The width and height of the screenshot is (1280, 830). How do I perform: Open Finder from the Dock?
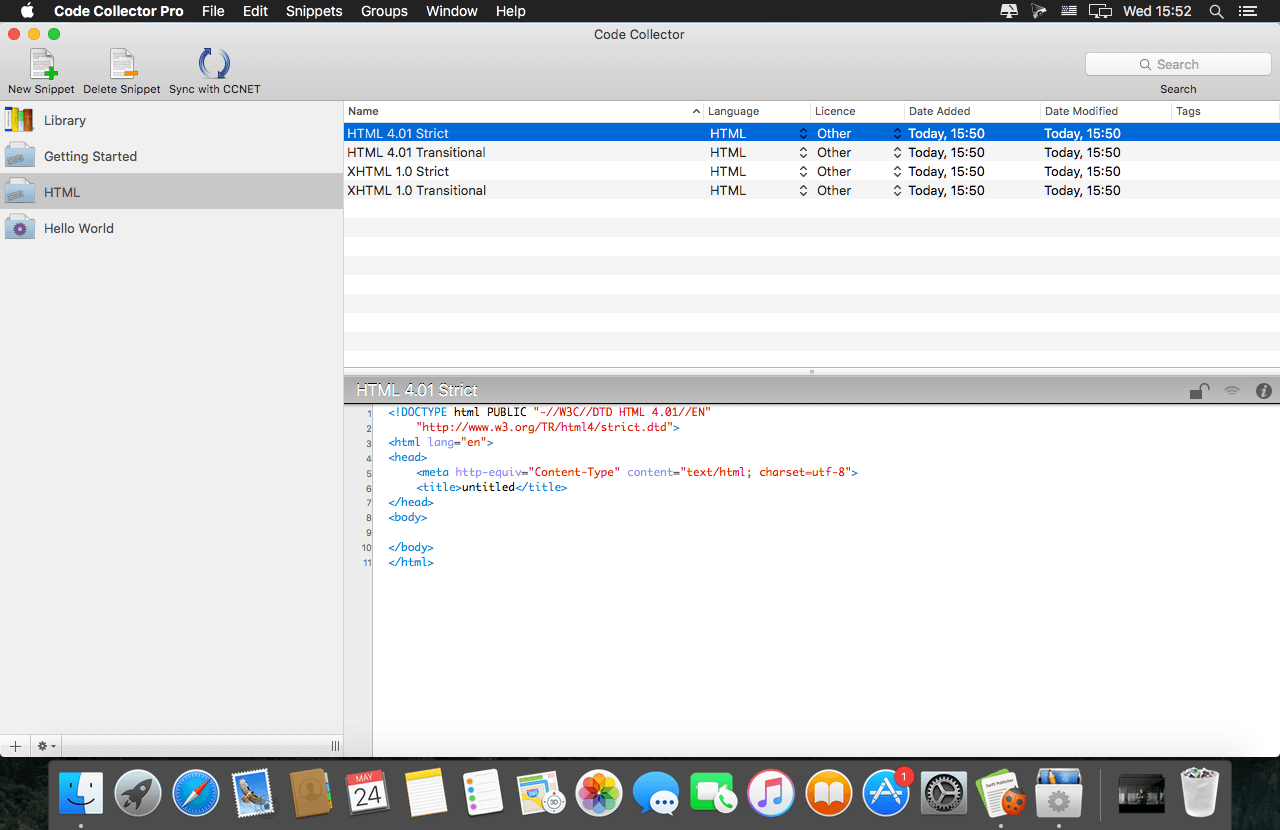tap(81, 794)
